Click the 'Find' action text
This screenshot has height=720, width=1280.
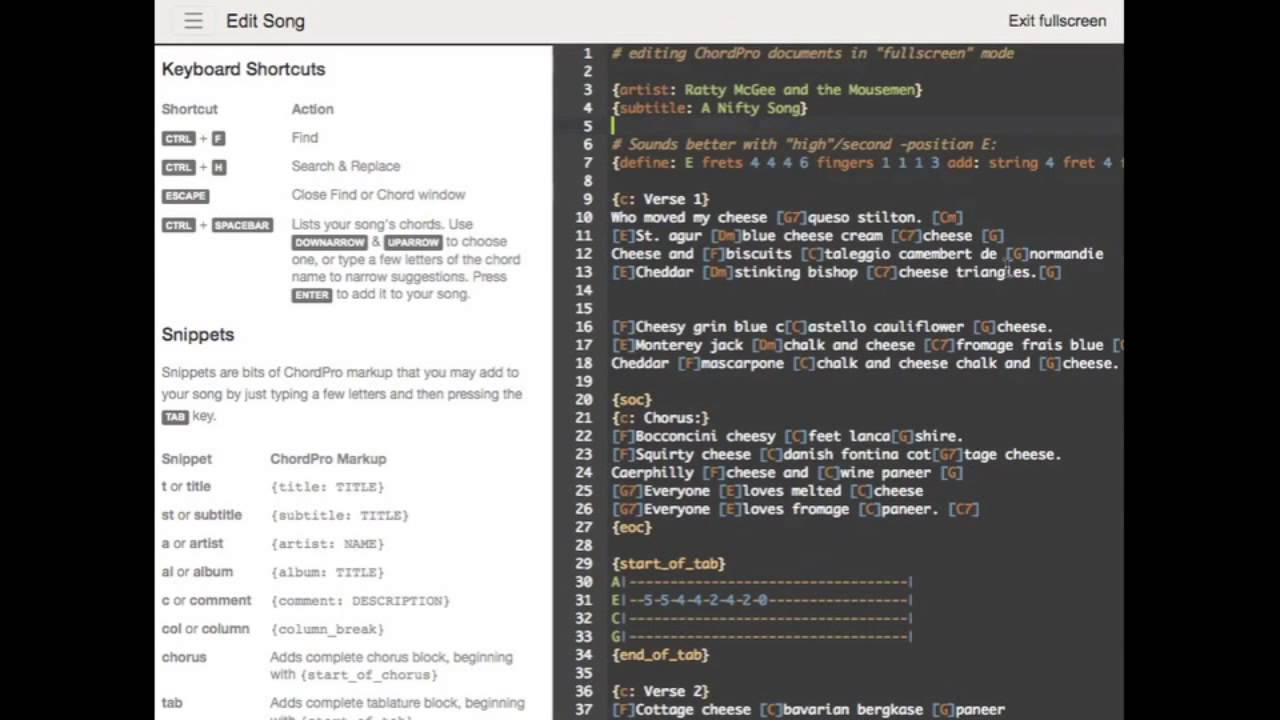pos(305,138)
